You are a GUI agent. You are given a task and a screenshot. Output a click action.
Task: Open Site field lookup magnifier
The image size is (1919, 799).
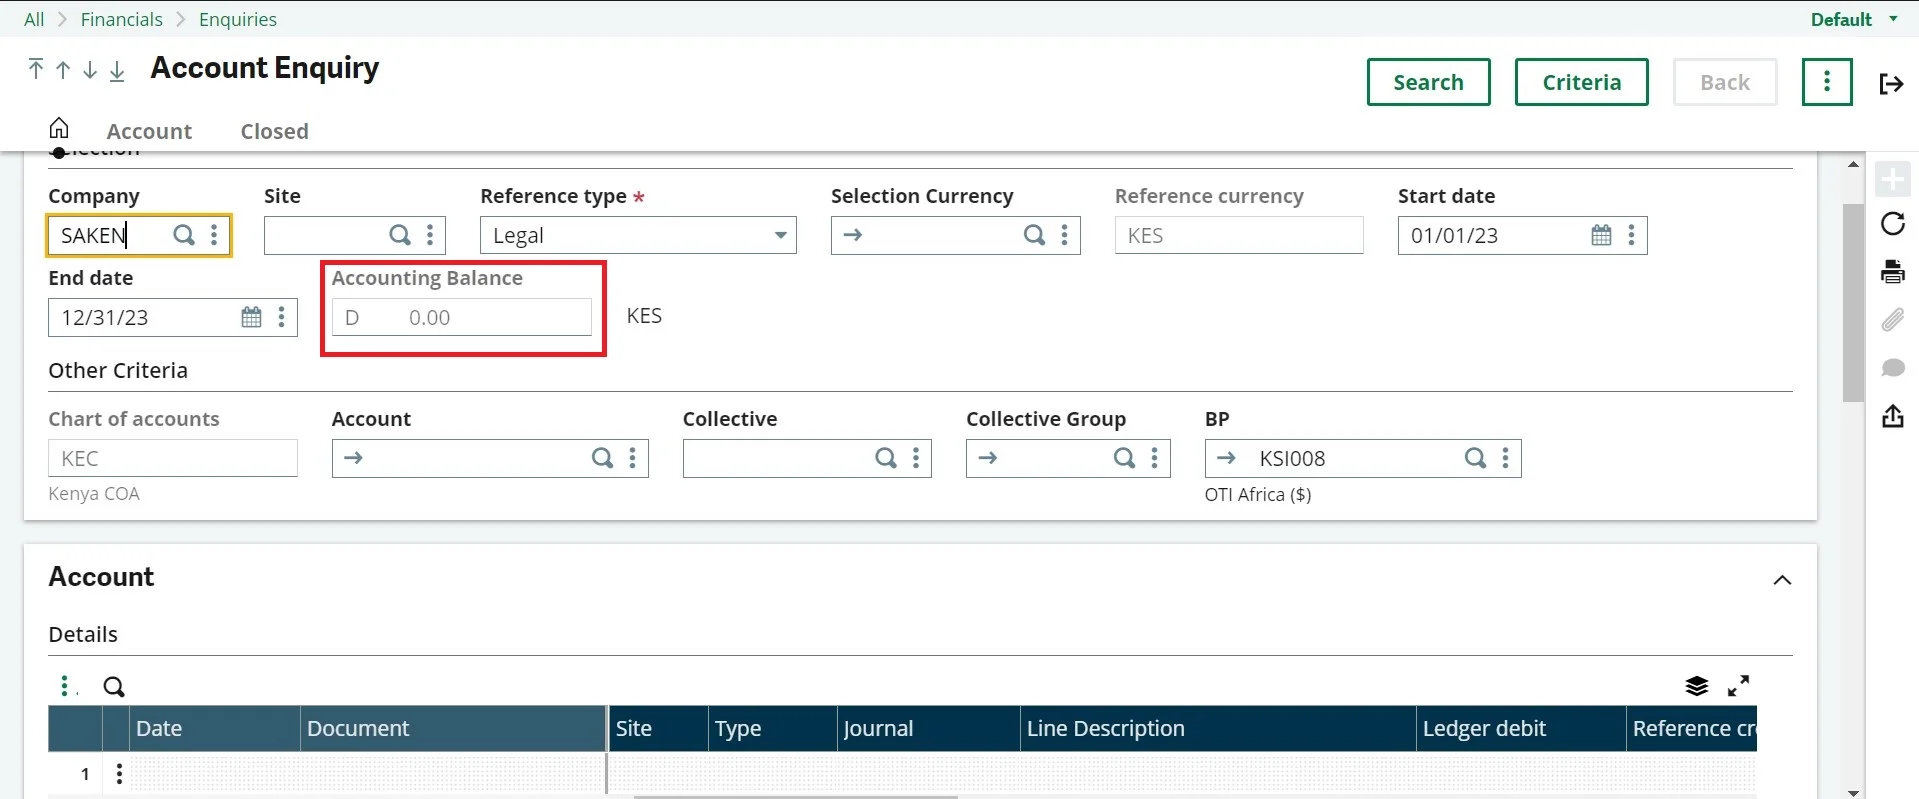coord(400,235)
